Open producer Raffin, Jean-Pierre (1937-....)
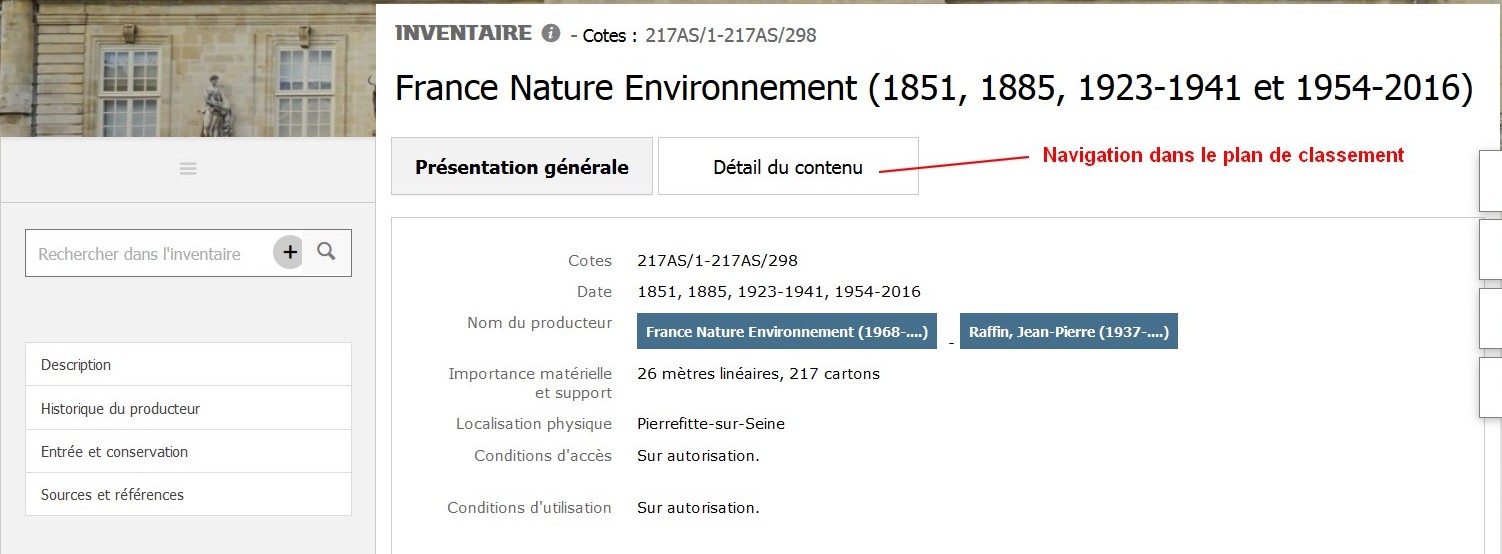 pyautogui.click(x=1069, y=332)
